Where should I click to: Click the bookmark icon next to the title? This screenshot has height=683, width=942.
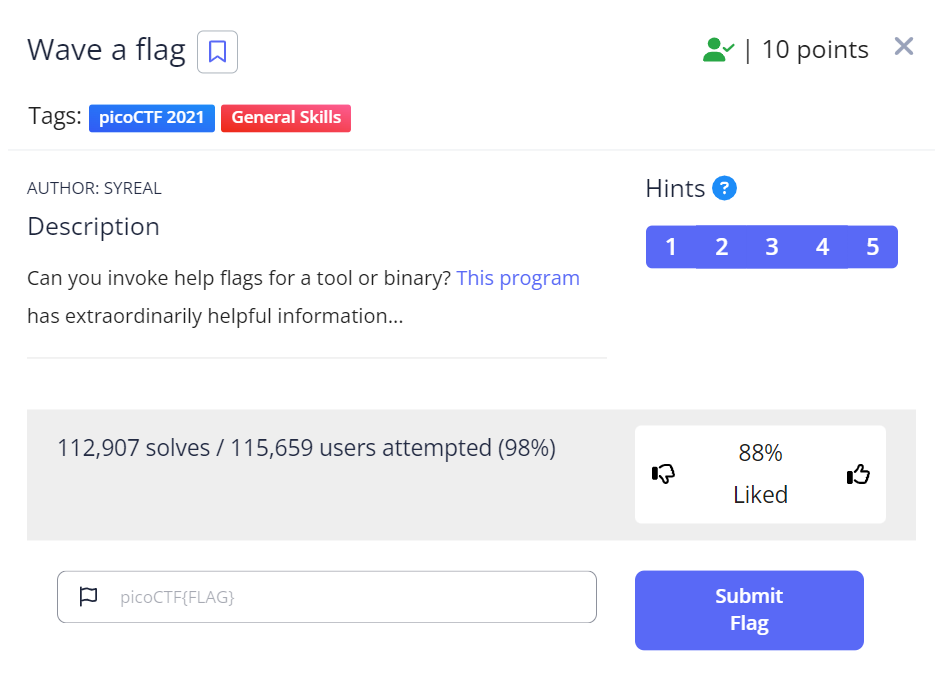[x=217, y=50]
